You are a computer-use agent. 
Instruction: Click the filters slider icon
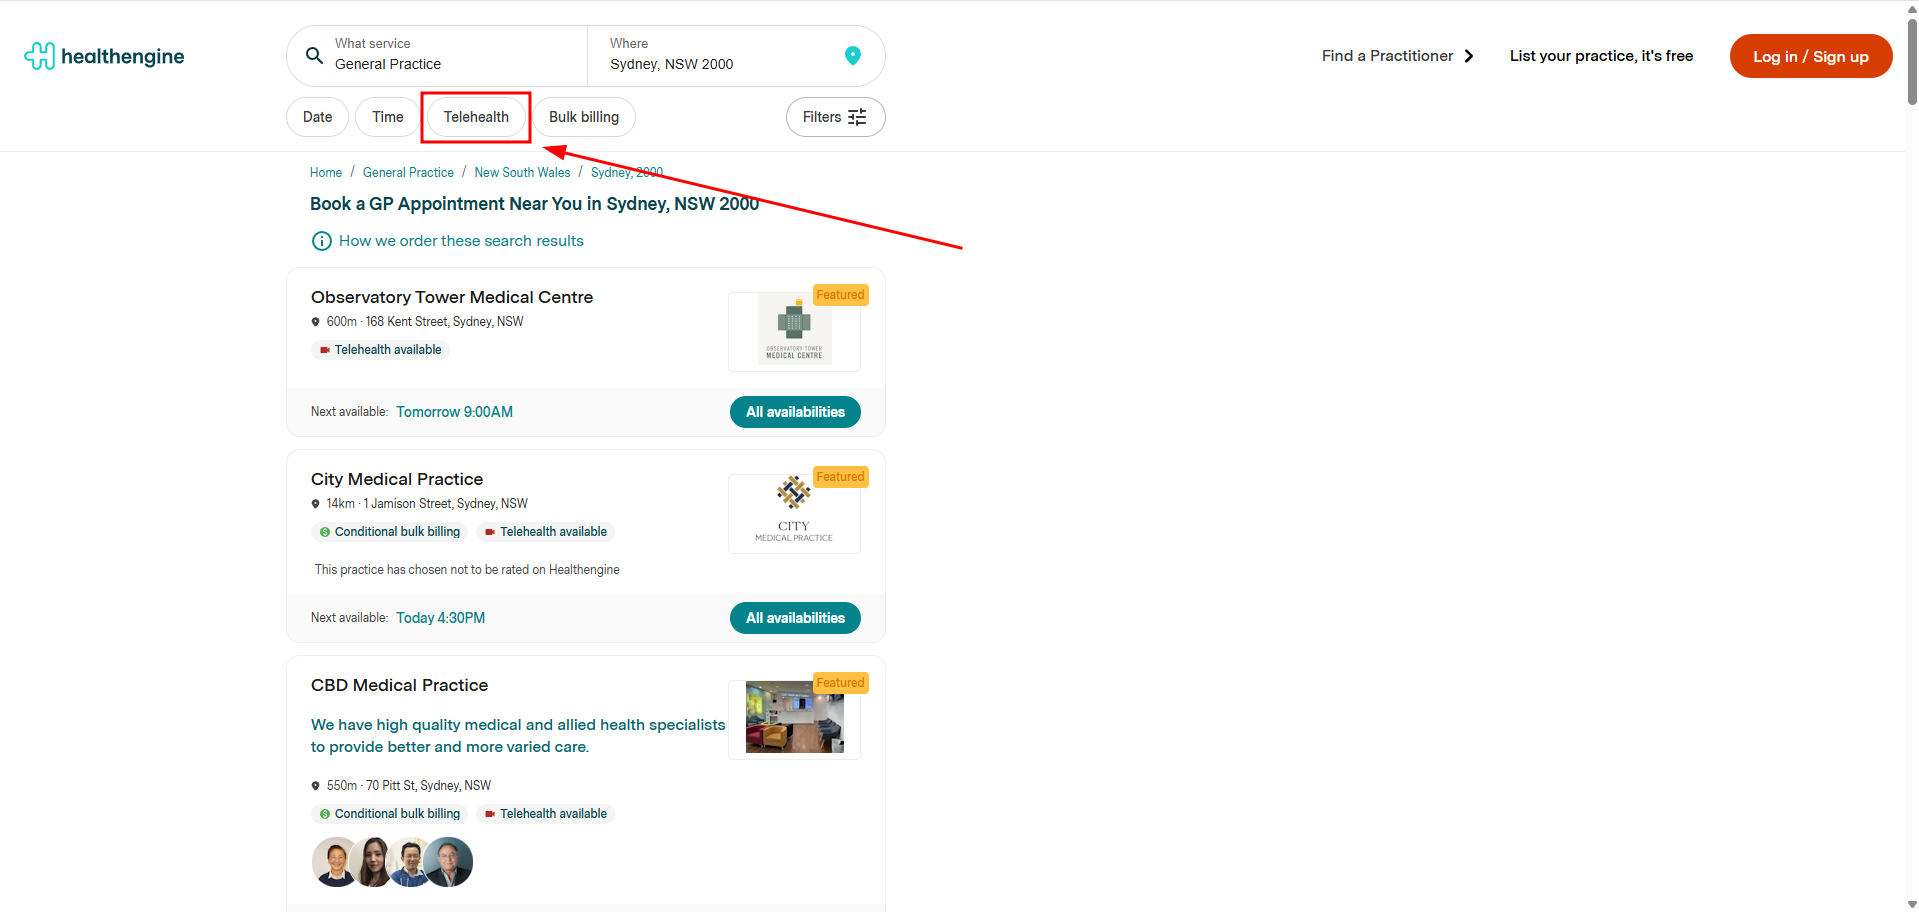pos(857,117)
